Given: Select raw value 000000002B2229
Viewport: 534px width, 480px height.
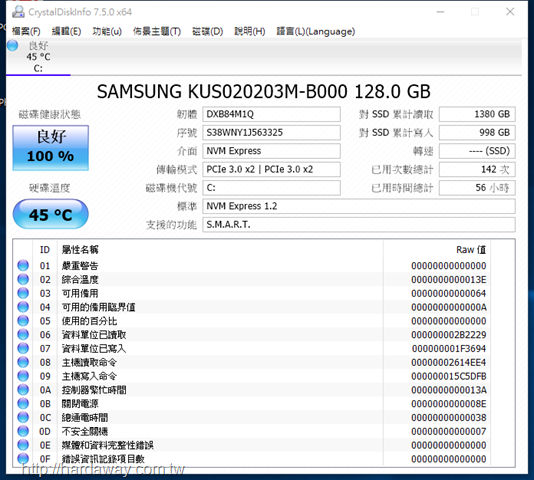Looking at the screenshot, I should (x=449, y=335).
